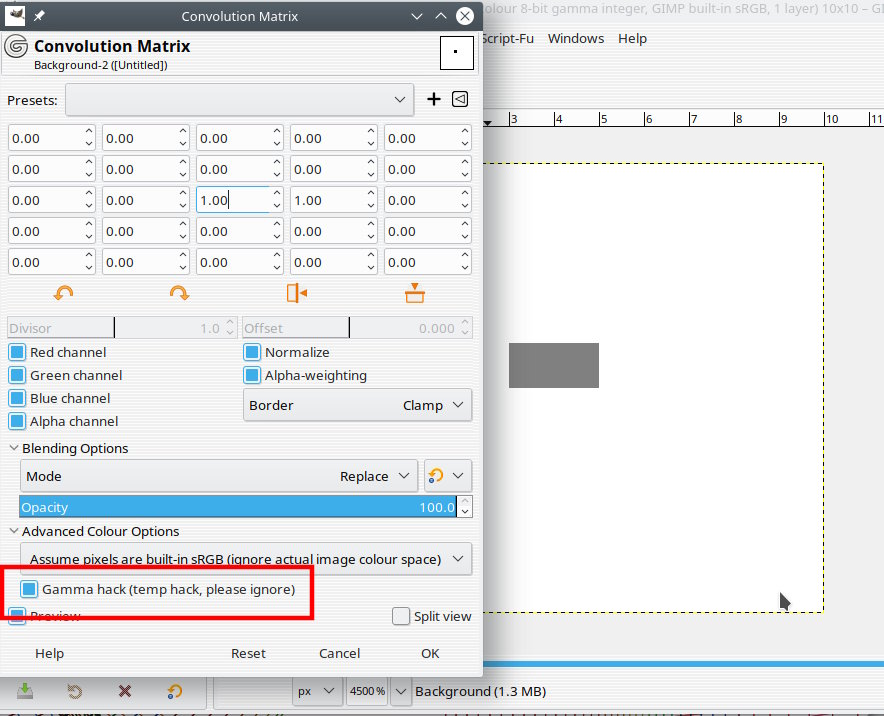Click the GIMP Wilber icon in title bar

[x=15, y=16]
